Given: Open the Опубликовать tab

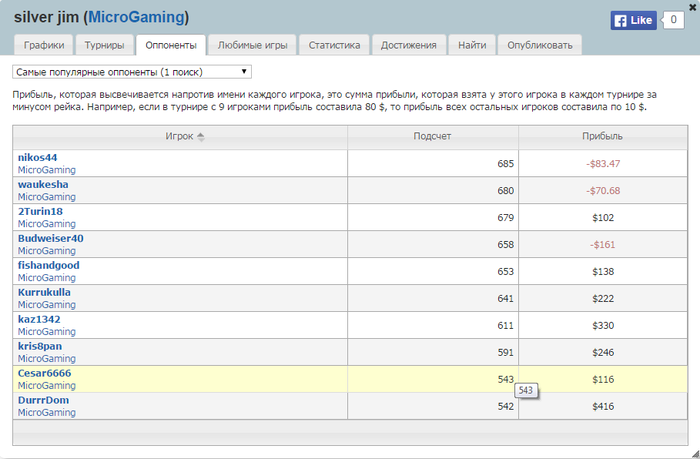Looking at the screenshot, I should [540, 45].
